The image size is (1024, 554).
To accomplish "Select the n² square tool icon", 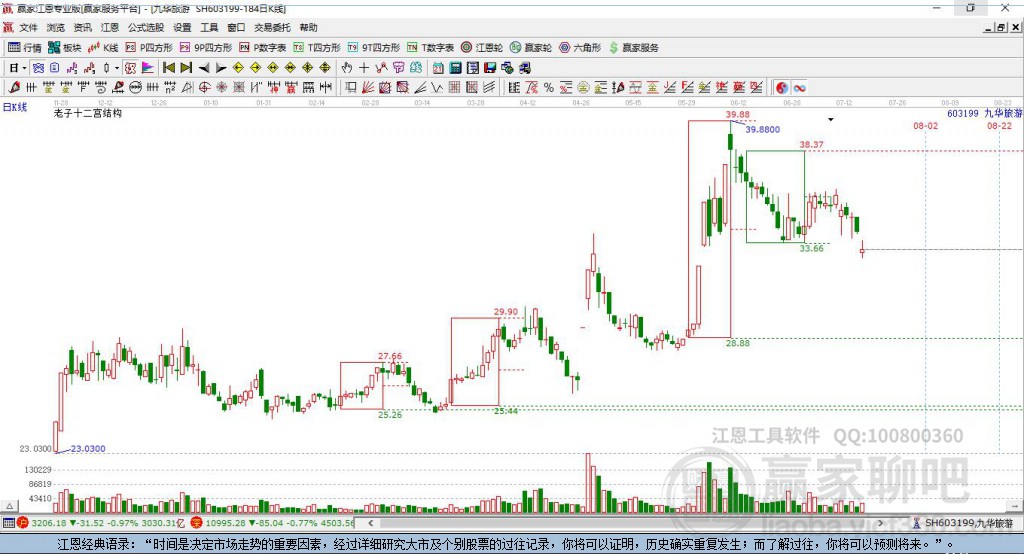I will [170, 88].
